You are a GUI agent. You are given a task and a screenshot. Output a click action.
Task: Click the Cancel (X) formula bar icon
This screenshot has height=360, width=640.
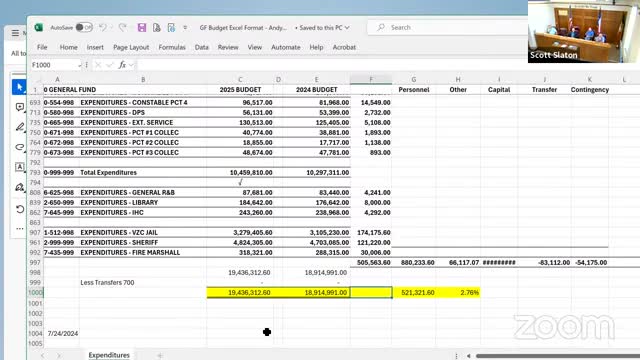(x=98, y=65)
